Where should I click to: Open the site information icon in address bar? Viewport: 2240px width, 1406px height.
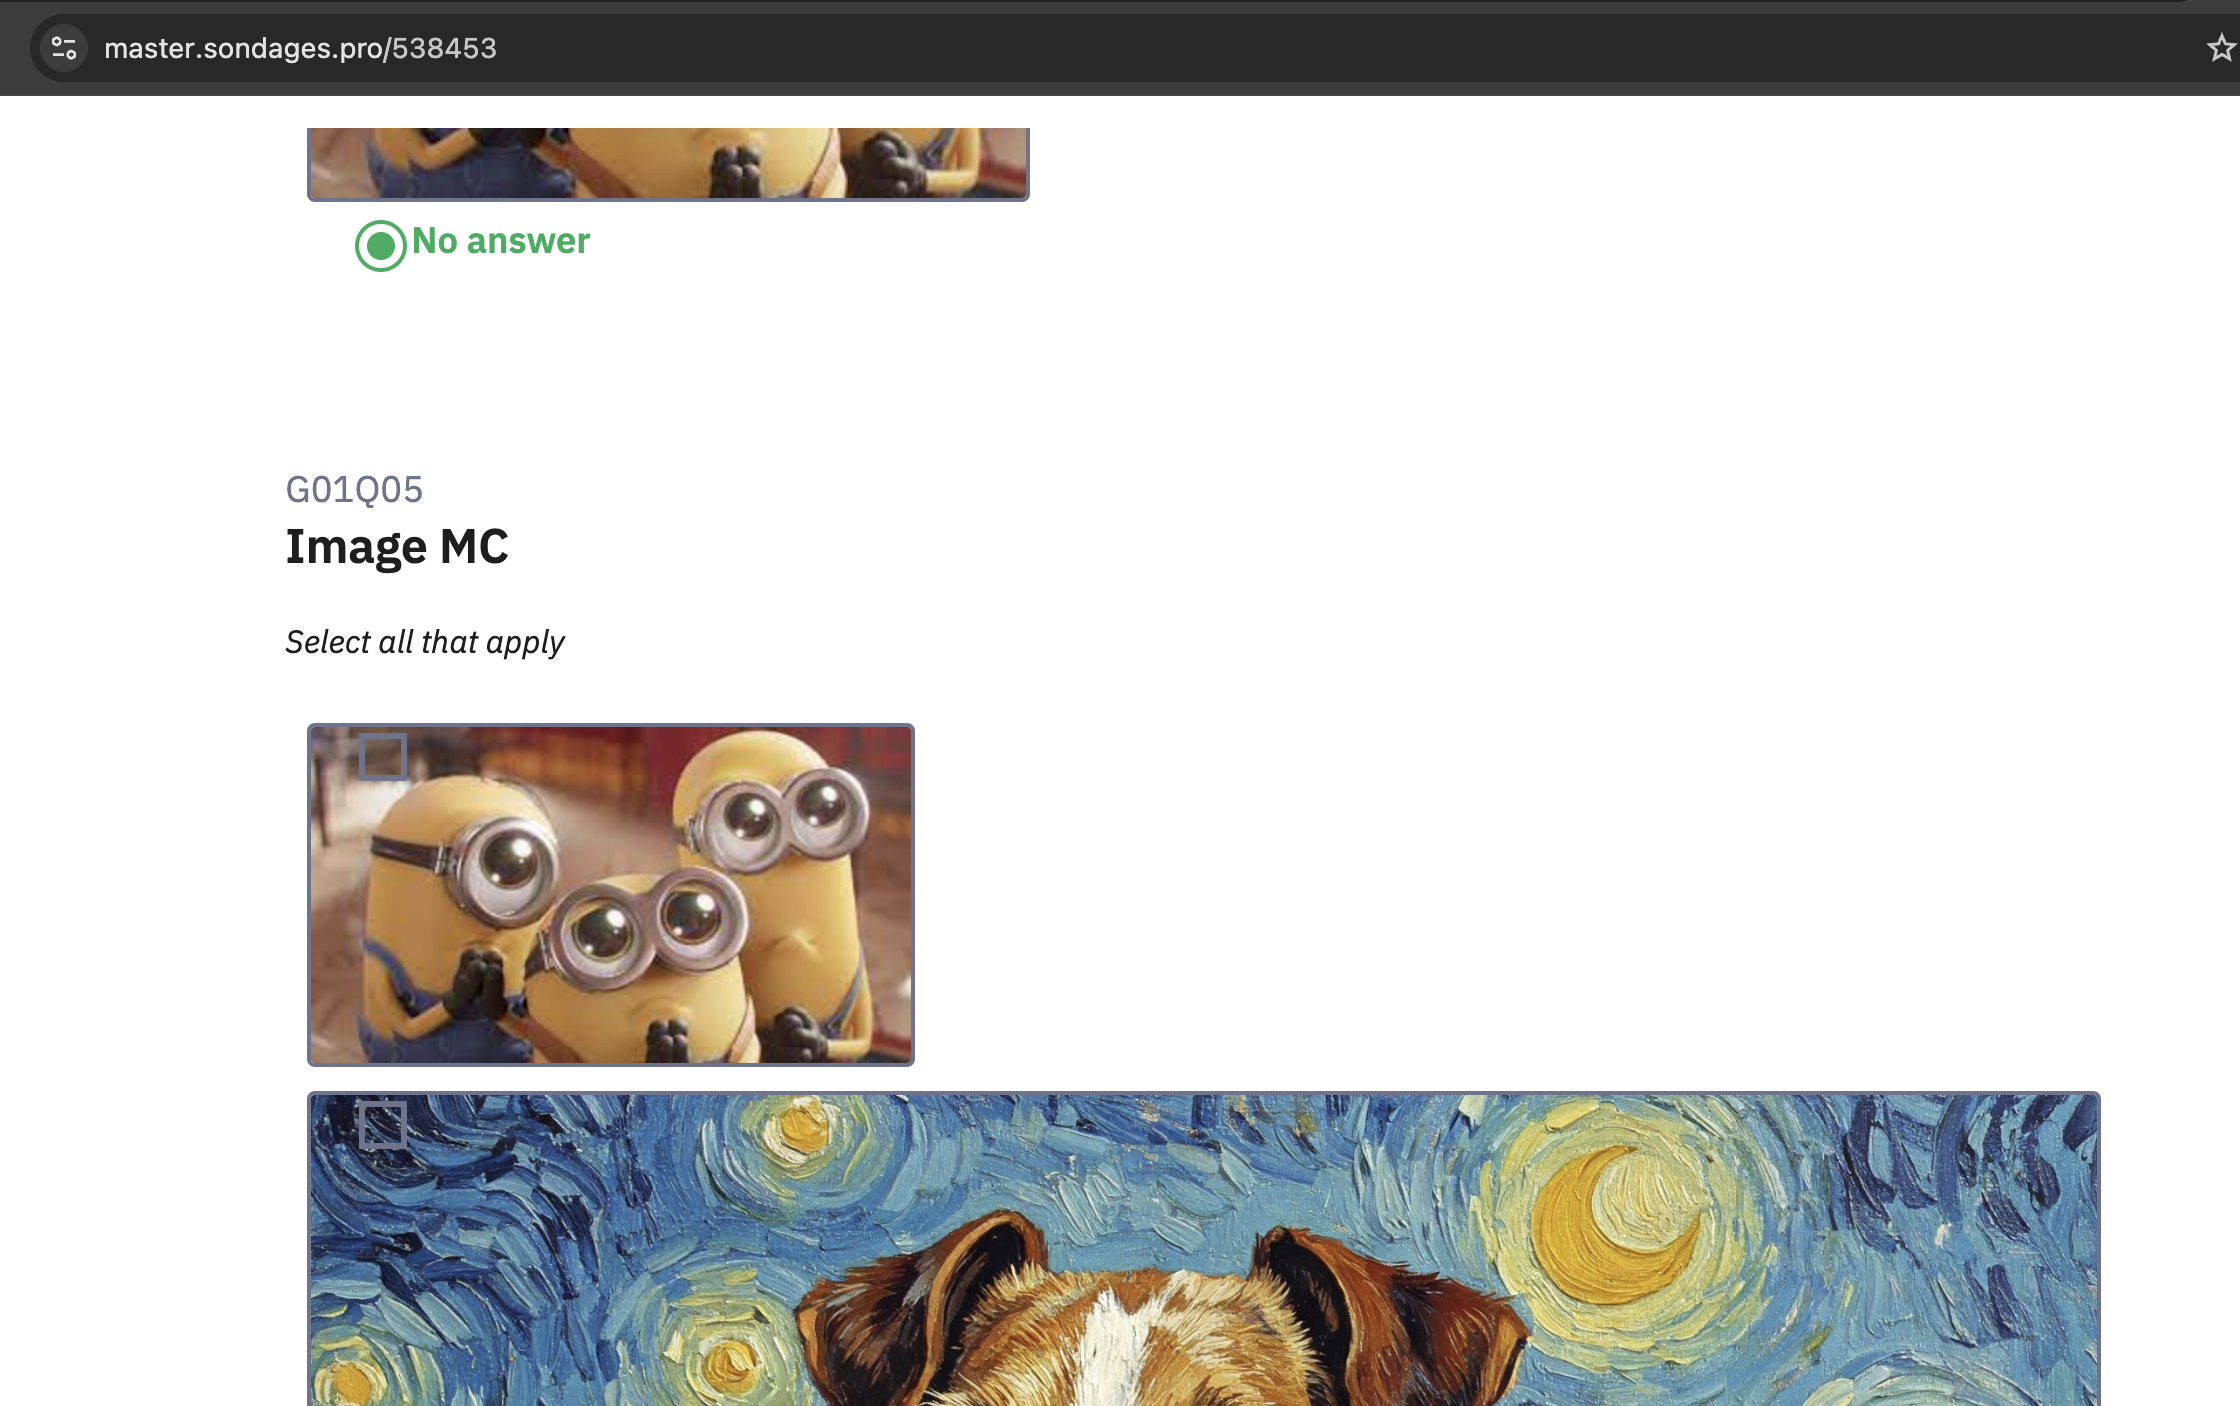pyautogui.click(x=64, y=48)
